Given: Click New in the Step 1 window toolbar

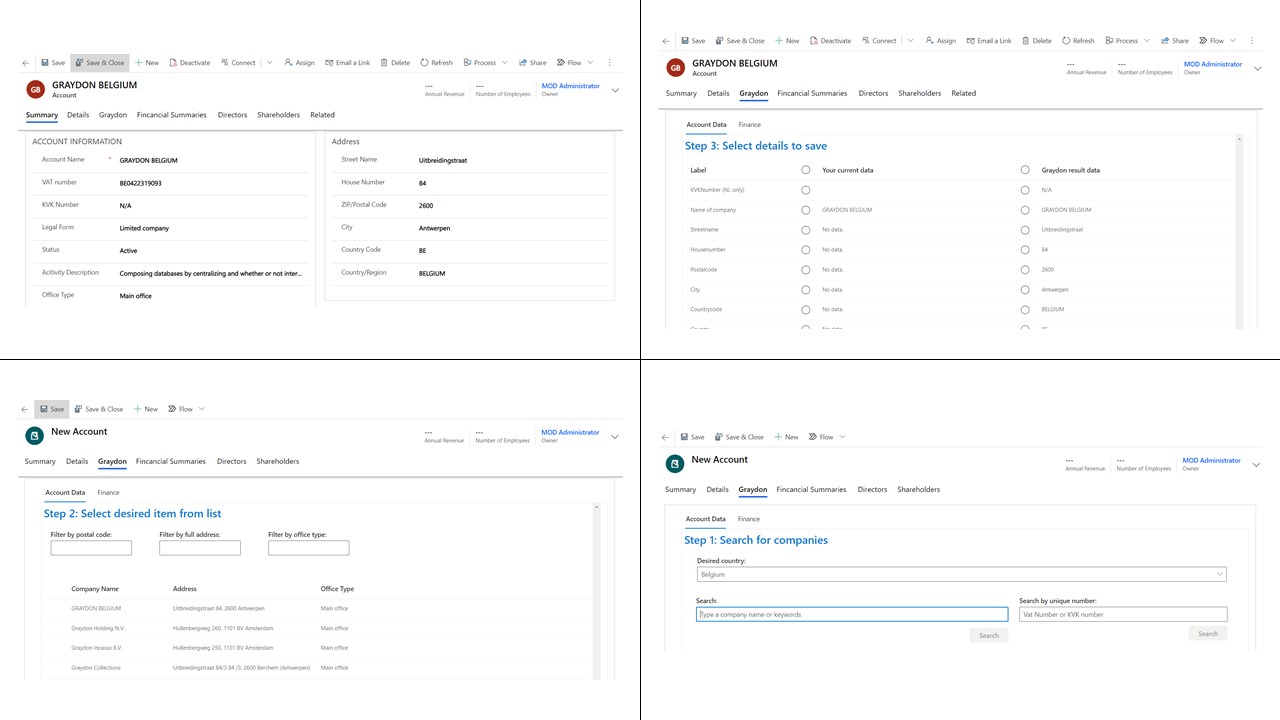Looking at the screenshot, I should (786, 437).
